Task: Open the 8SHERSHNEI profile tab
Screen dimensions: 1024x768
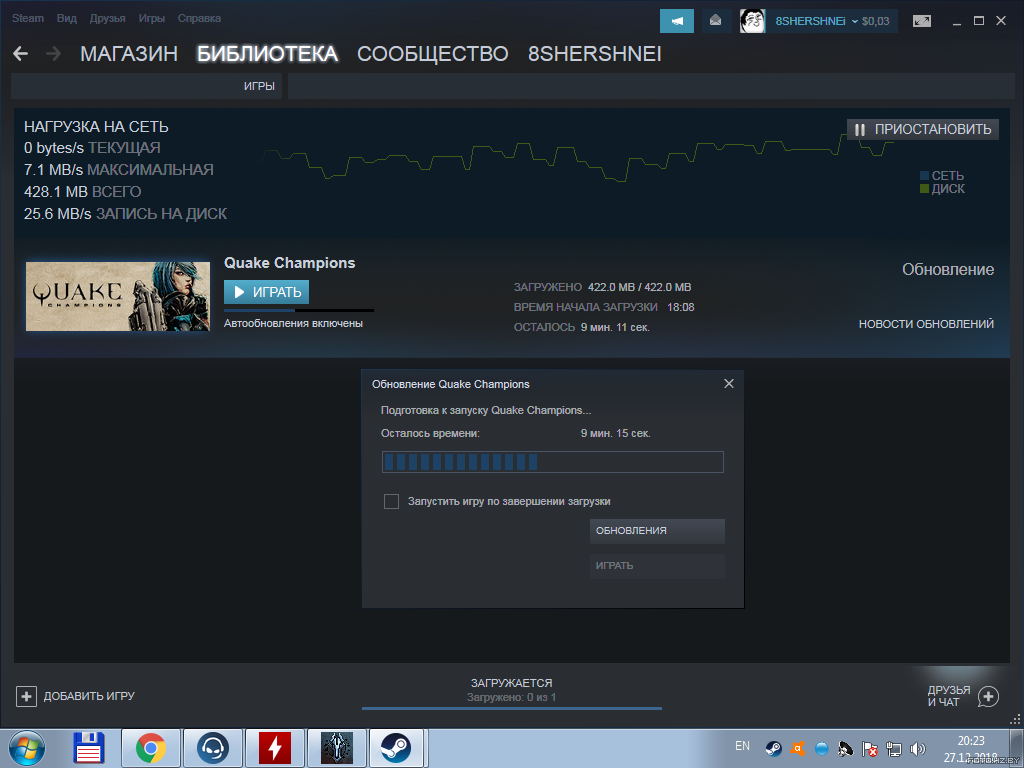Action: (x=595, y=54)
